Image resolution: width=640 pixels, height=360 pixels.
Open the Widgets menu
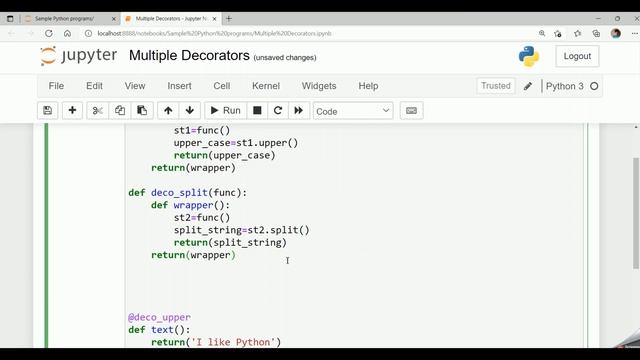319,86
